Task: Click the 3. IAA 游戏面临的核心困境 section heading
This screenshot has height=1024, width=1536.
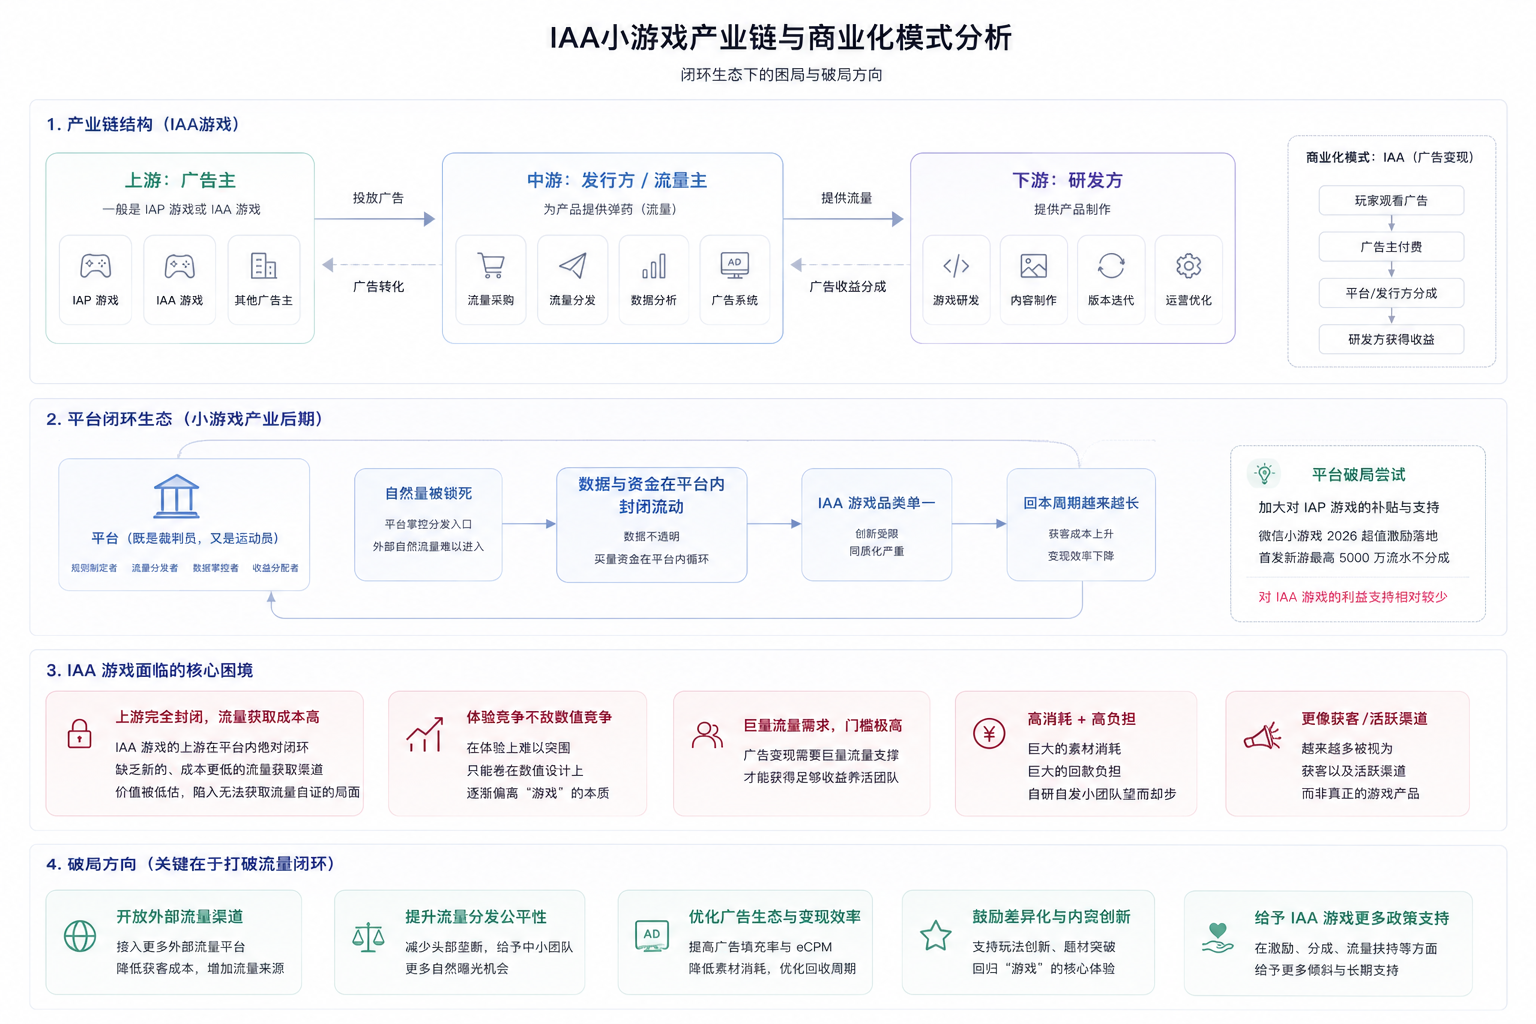Action: pyautogui.click(x=149, y=670)
